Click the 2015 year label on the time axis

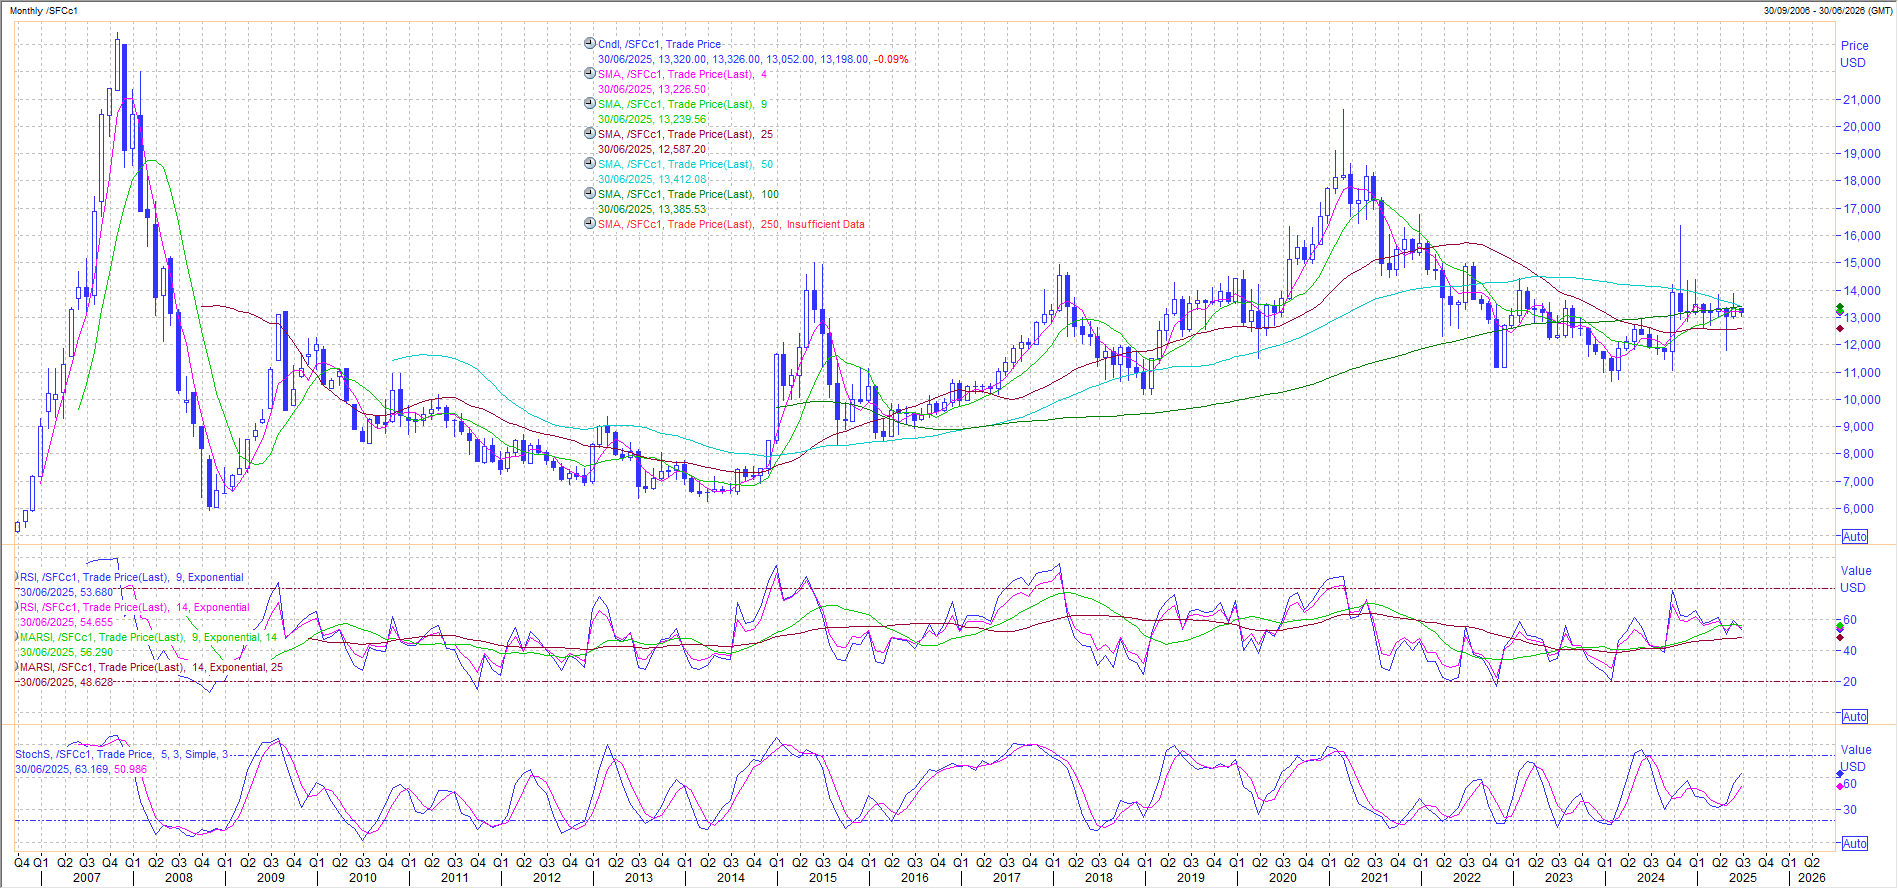(x=823, y=877)
